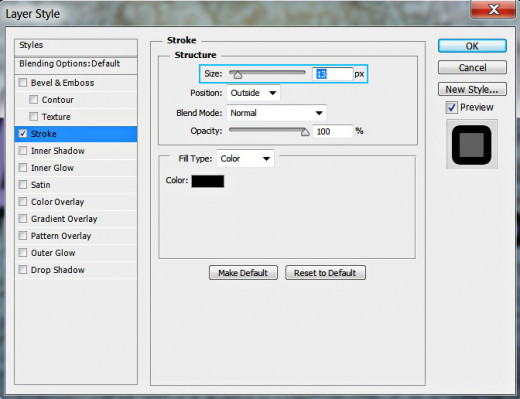Image resolution: width=520 pixels, height=399 pixels.
Task: Open the Position dropdown set to Outside
Action: [253, 93]
